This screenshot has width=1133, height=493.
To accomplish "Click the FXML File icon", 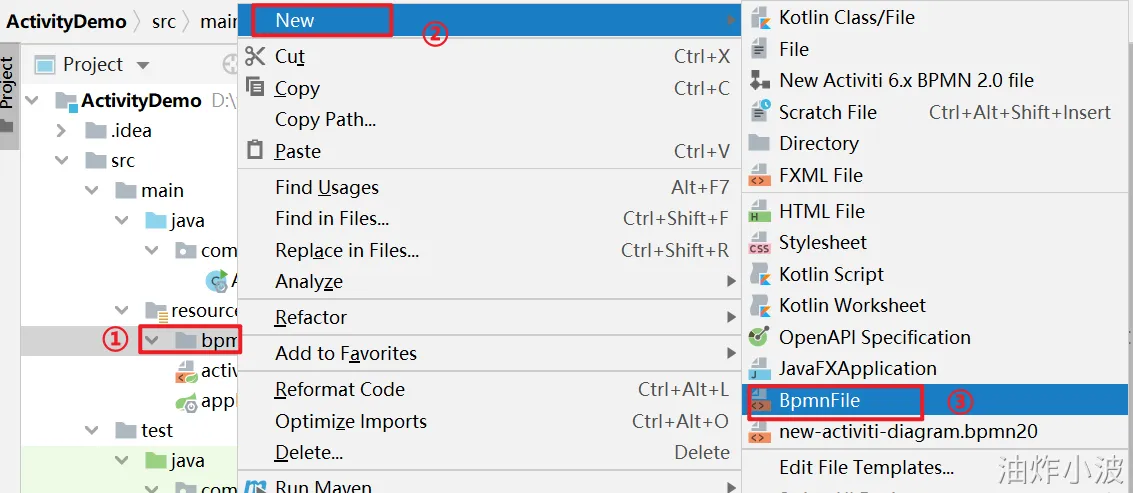I will [760, 176].
